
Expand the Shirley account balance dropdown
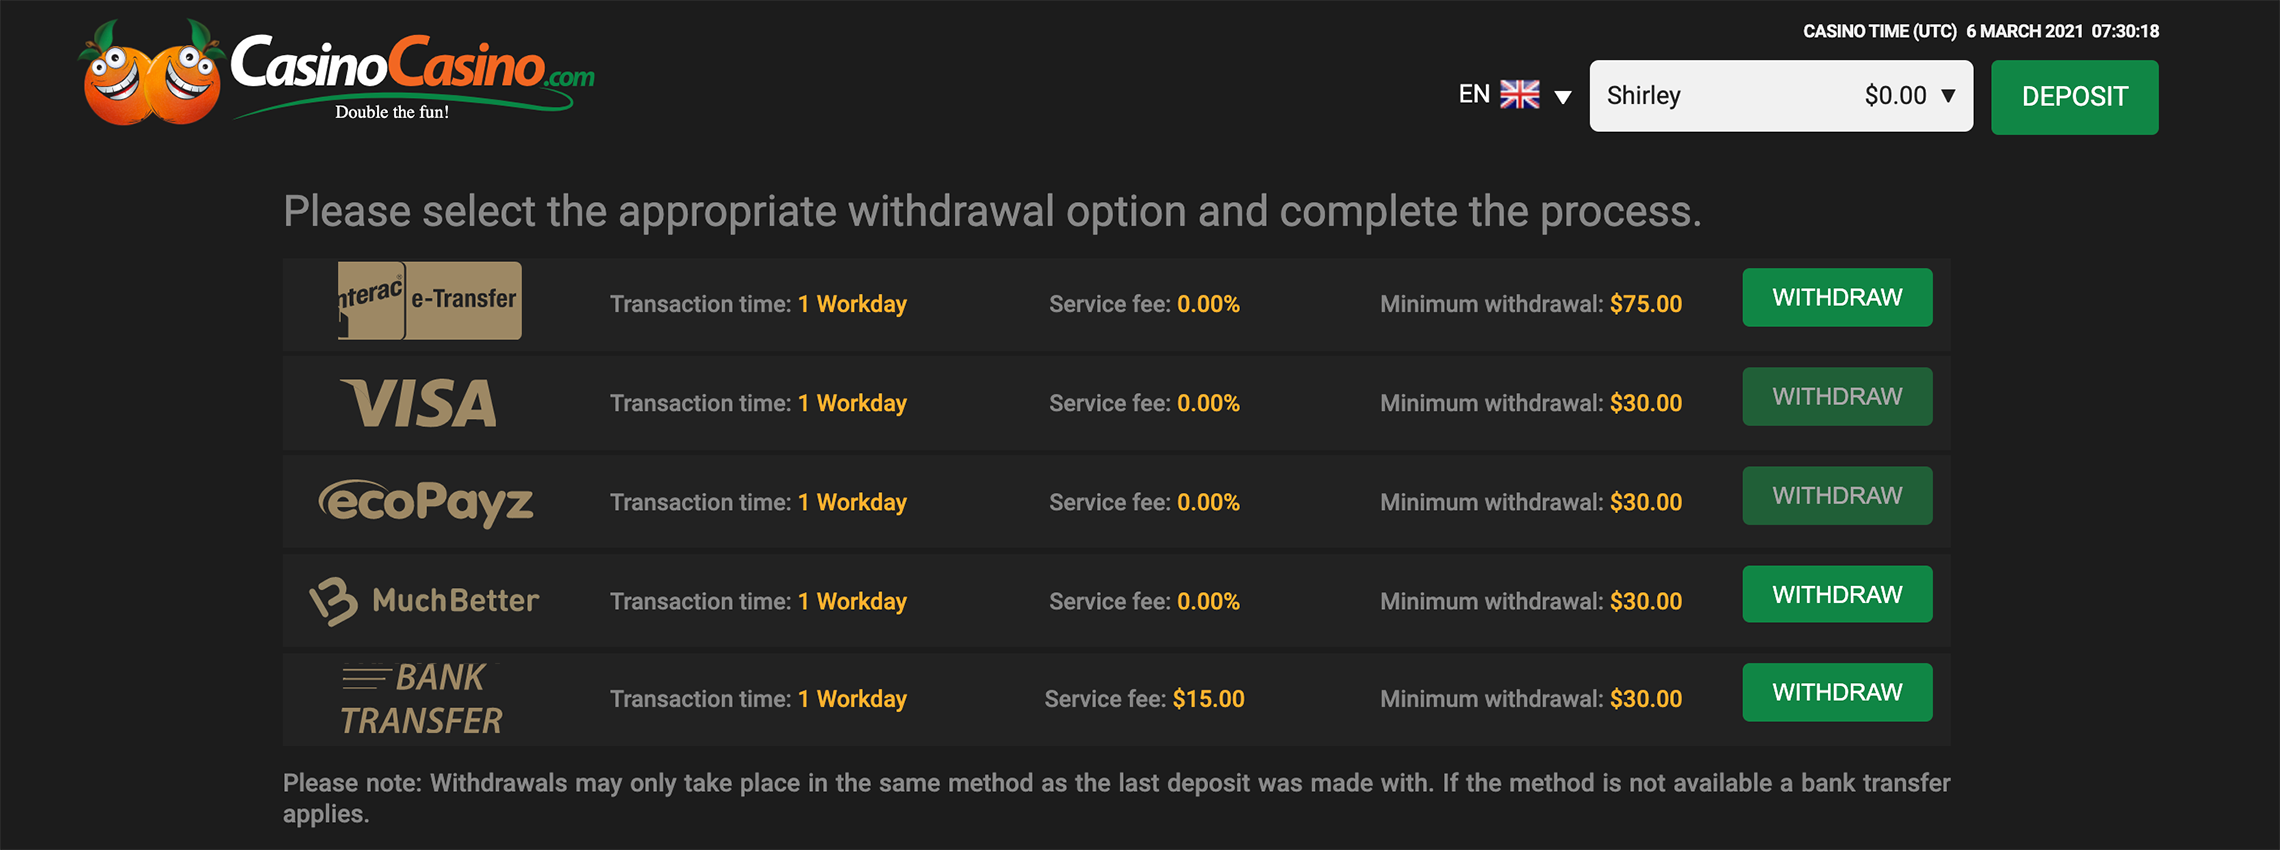point(1948,96)
